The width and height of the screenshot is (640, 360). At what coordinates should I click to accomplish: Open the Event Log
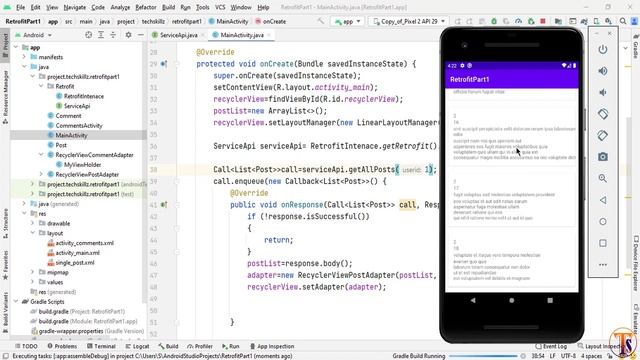551,346
